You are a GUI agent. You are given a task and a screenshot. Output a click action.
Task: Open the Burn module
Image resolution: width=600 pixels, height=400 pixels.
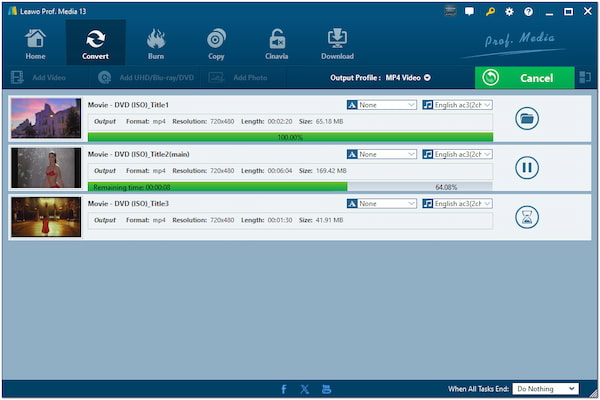pyautogui.click(x=156, y=43)
